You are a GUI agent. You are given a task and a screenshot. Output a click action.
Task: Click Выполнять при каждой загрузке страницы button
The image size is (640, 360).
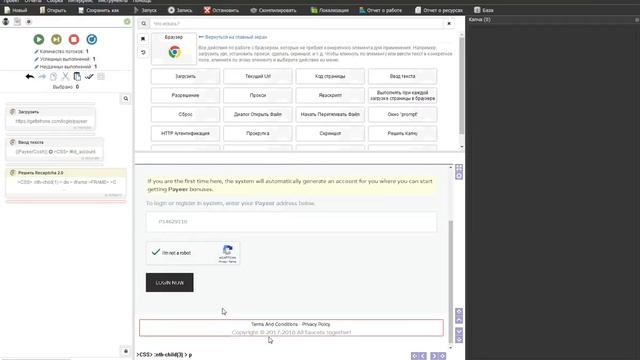click(402, 96)
